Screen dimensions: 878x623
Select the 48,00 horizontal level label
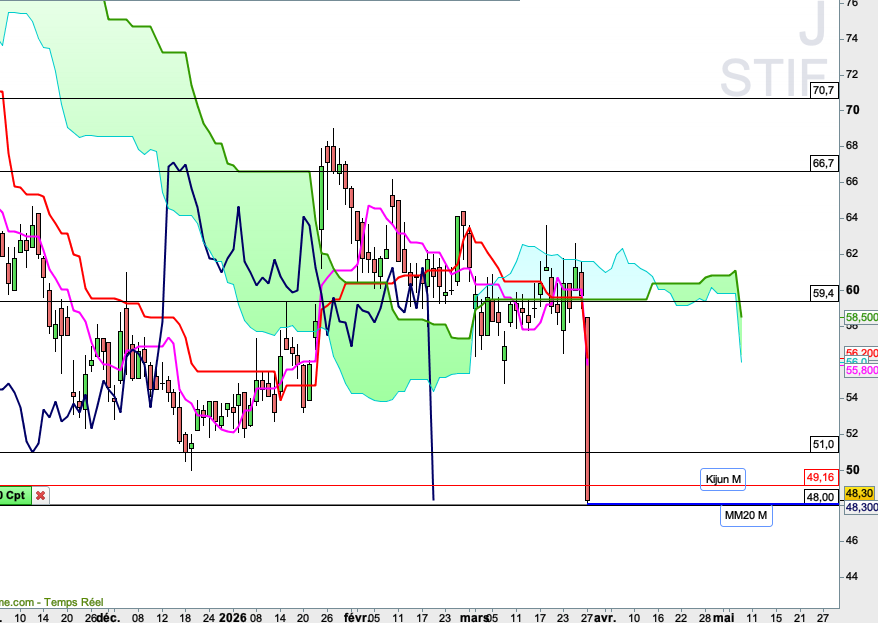click(x=821, y=496)
